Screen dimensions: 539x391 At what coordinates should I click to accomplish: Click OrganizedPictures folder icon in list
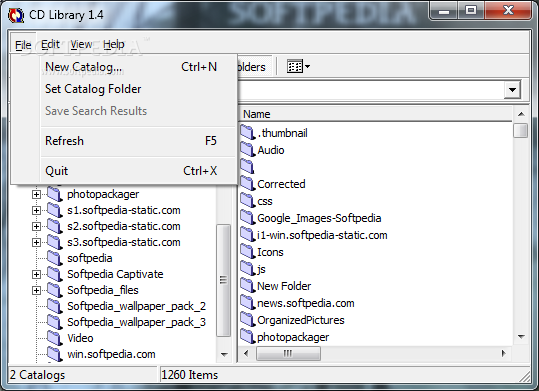tap(248, 320)
